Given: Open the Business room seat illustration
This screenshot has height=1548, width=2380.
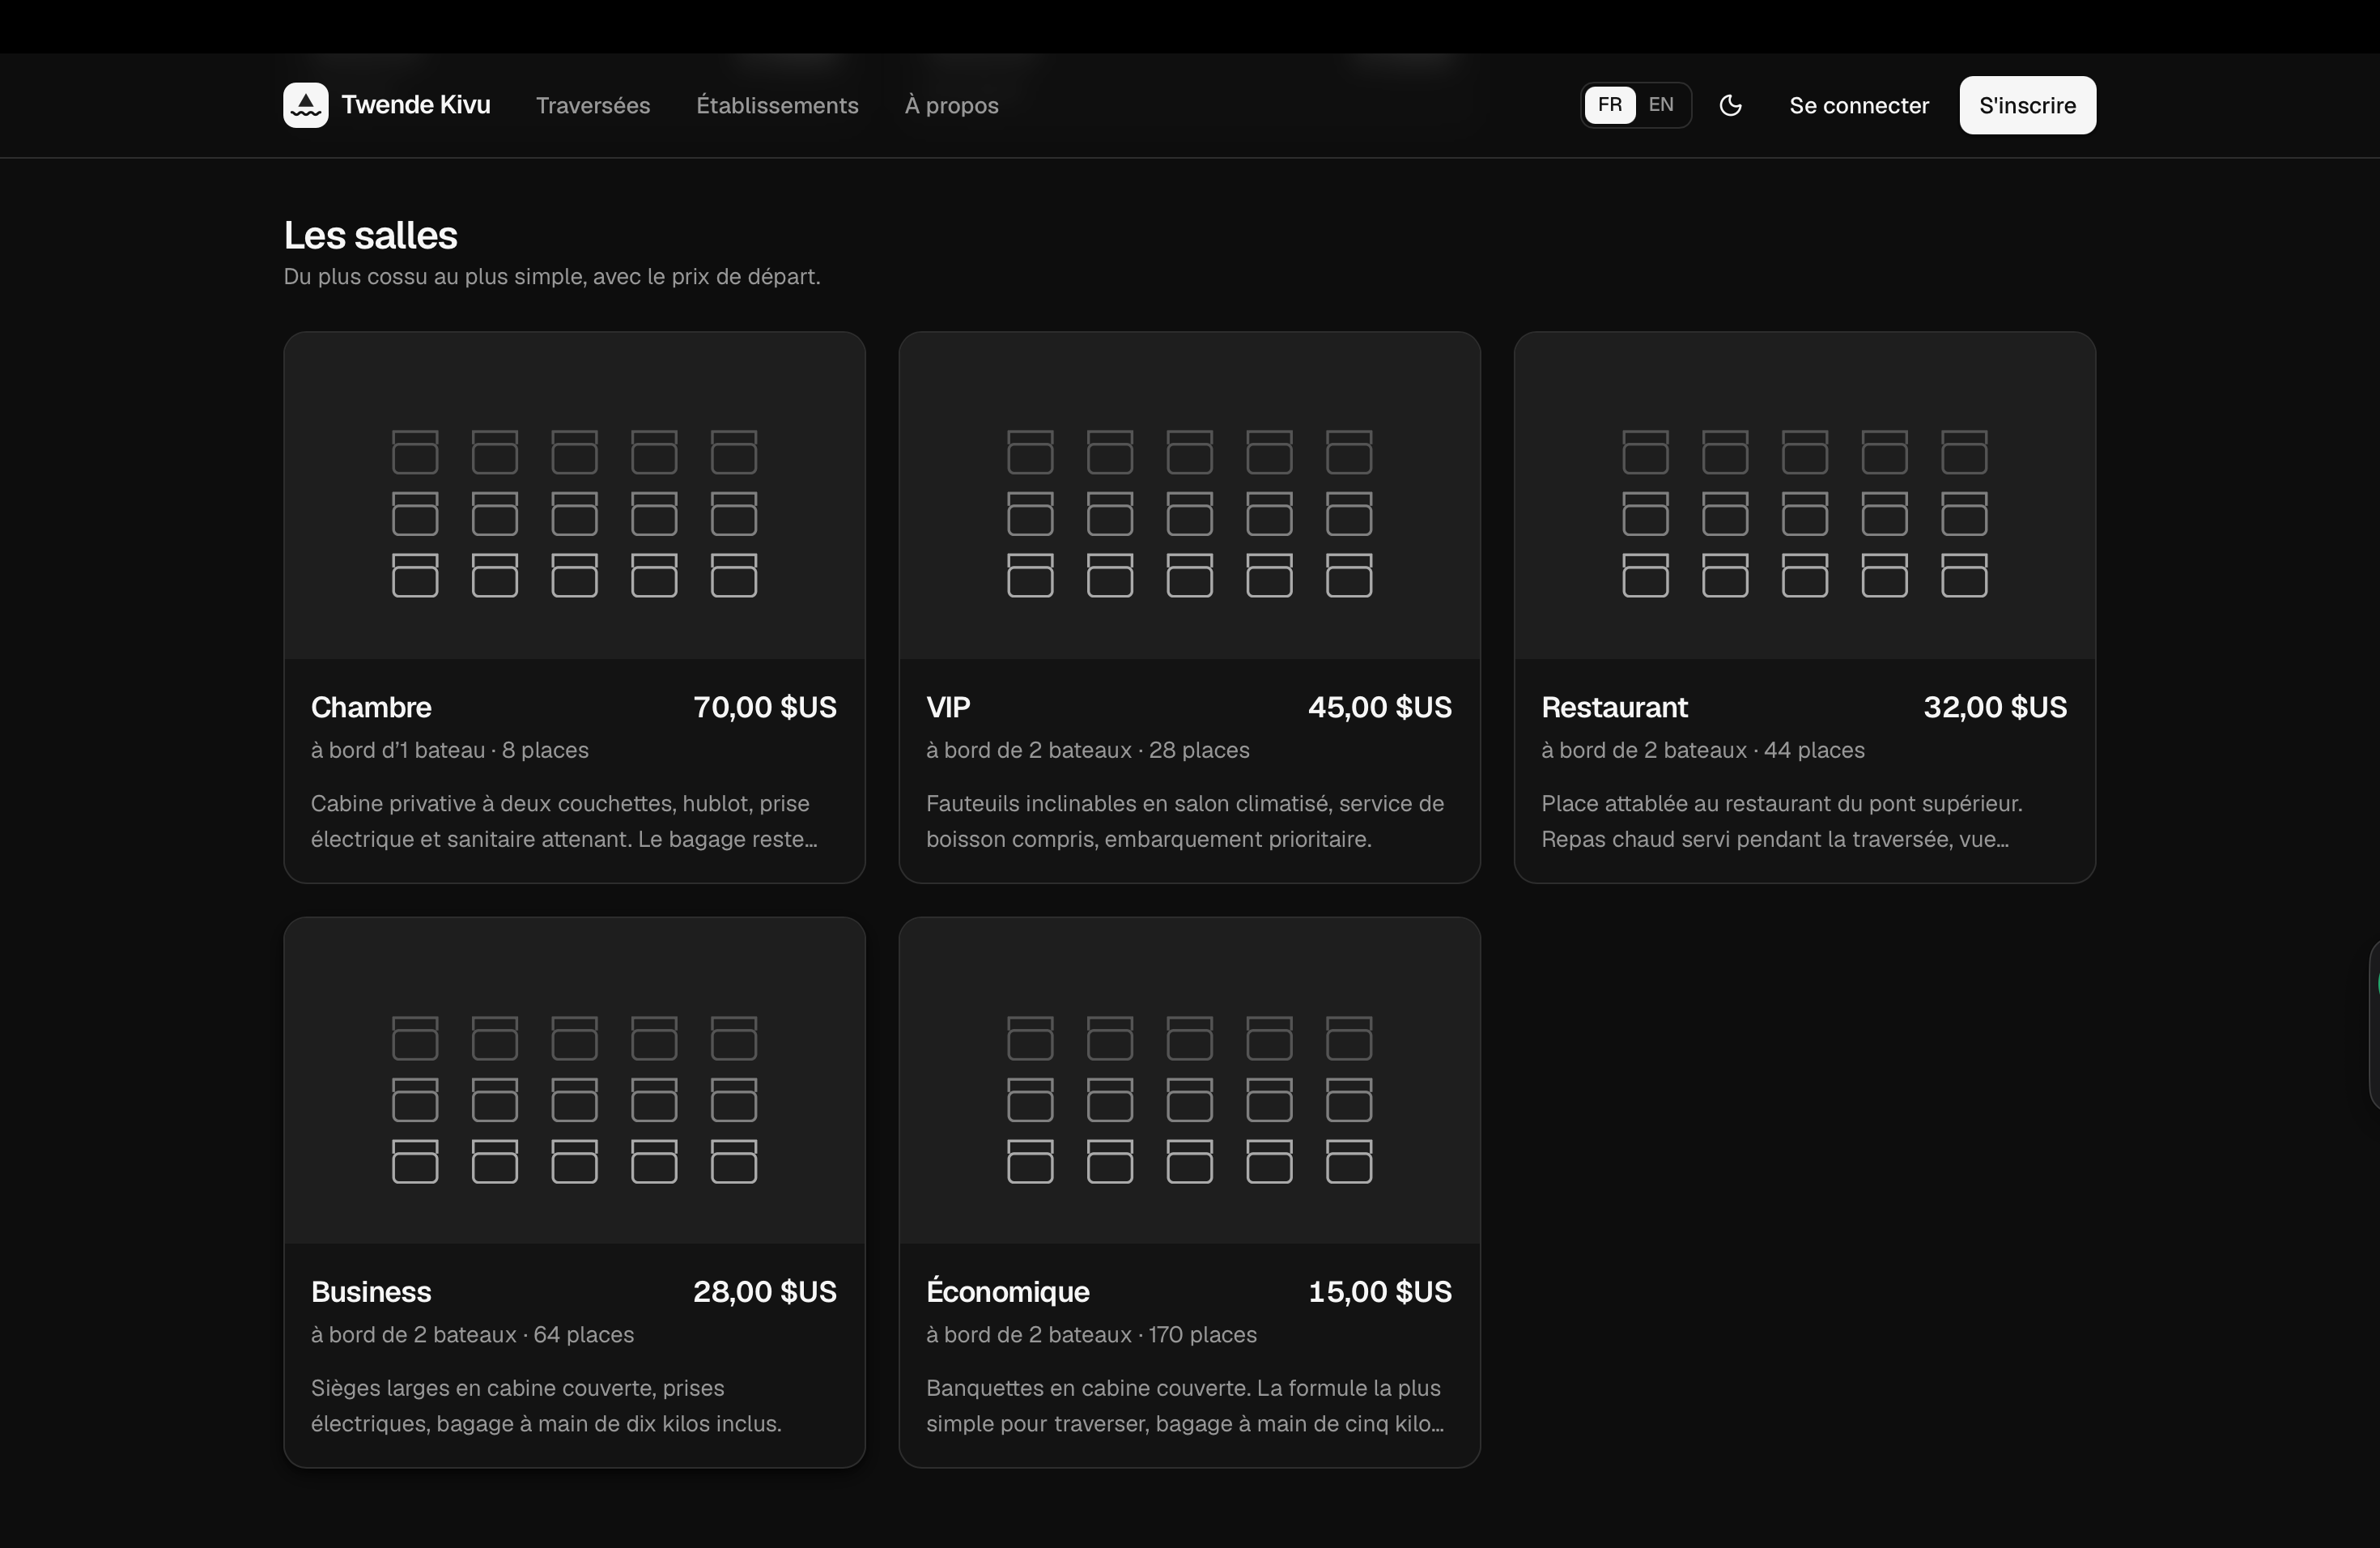Looking at the screenshot, I should [574, 1080].
